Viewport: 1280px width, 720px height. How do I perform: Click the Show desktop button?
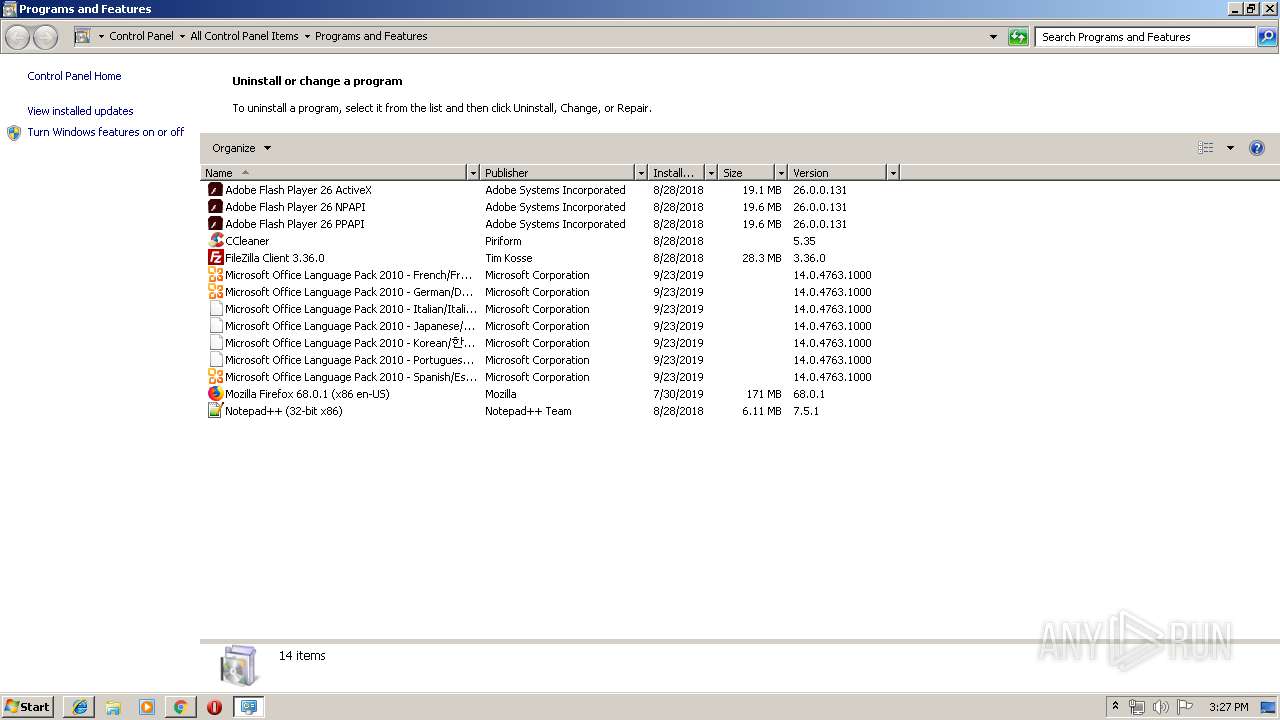1269,707
